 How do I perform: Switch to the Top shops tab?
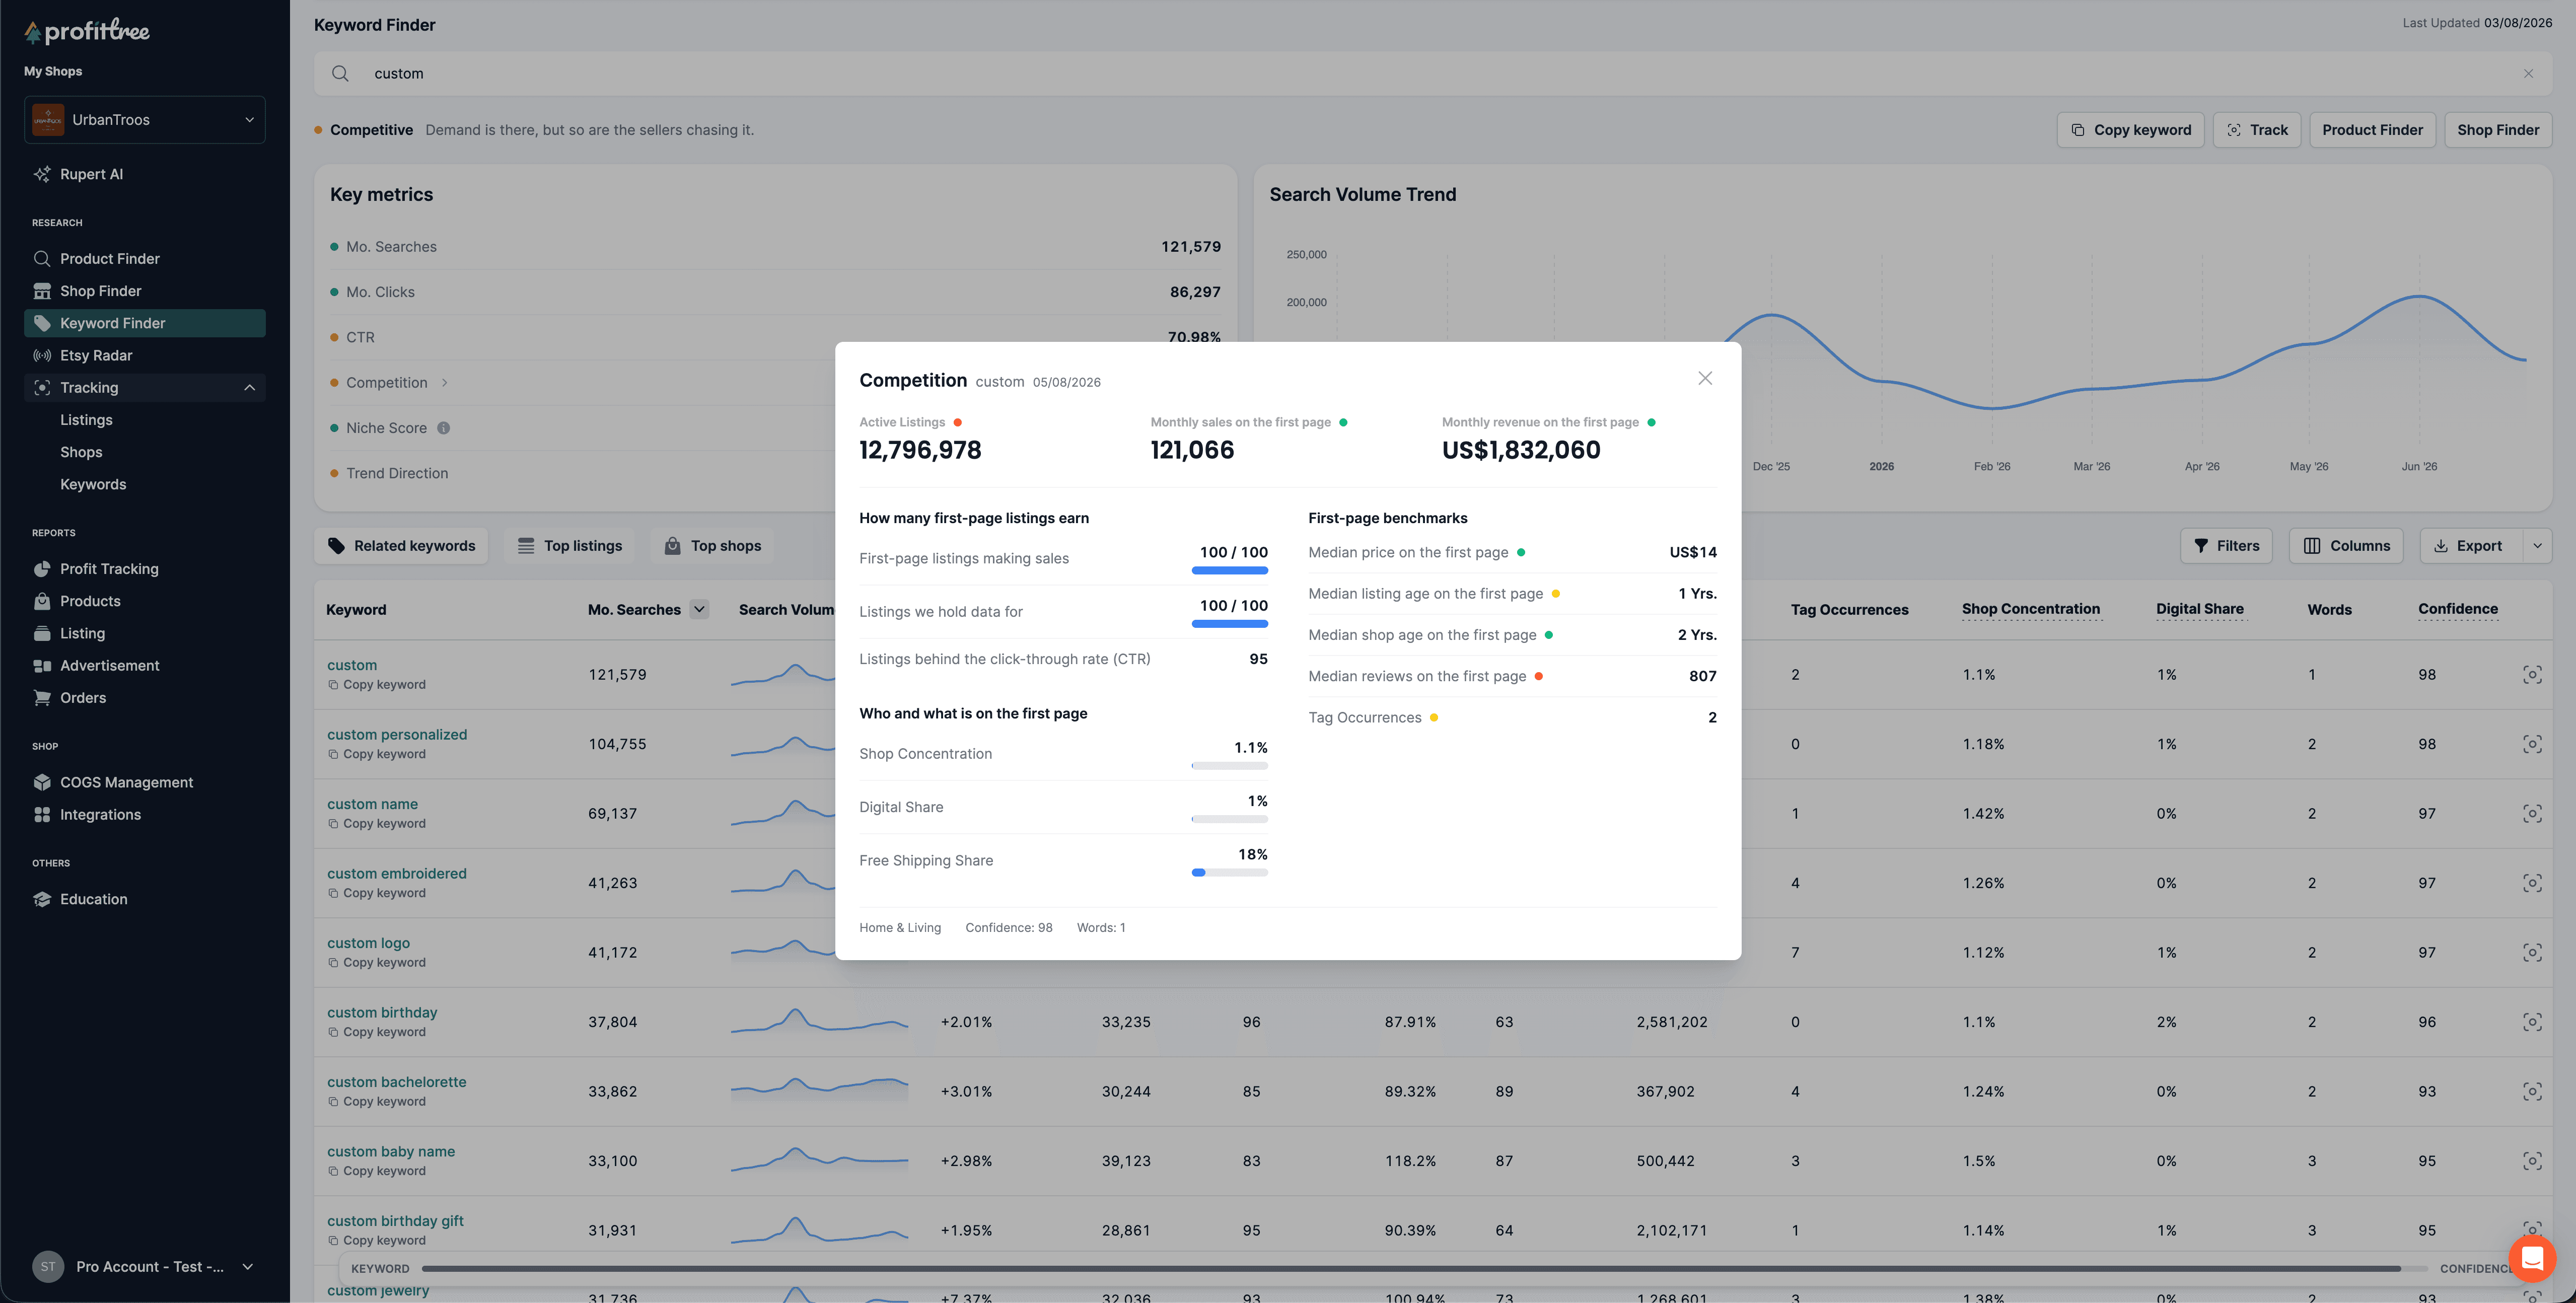coord(713,546)
